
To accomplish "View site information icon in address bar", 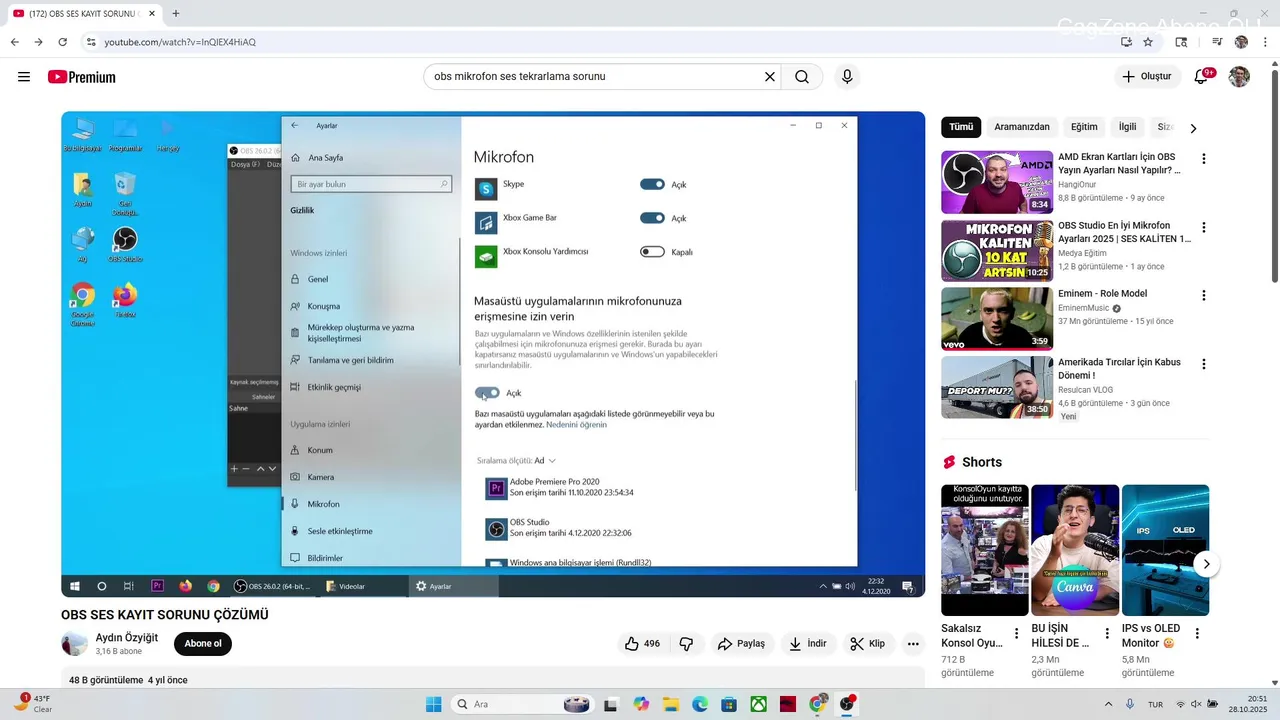I will [x=91, y=42].
